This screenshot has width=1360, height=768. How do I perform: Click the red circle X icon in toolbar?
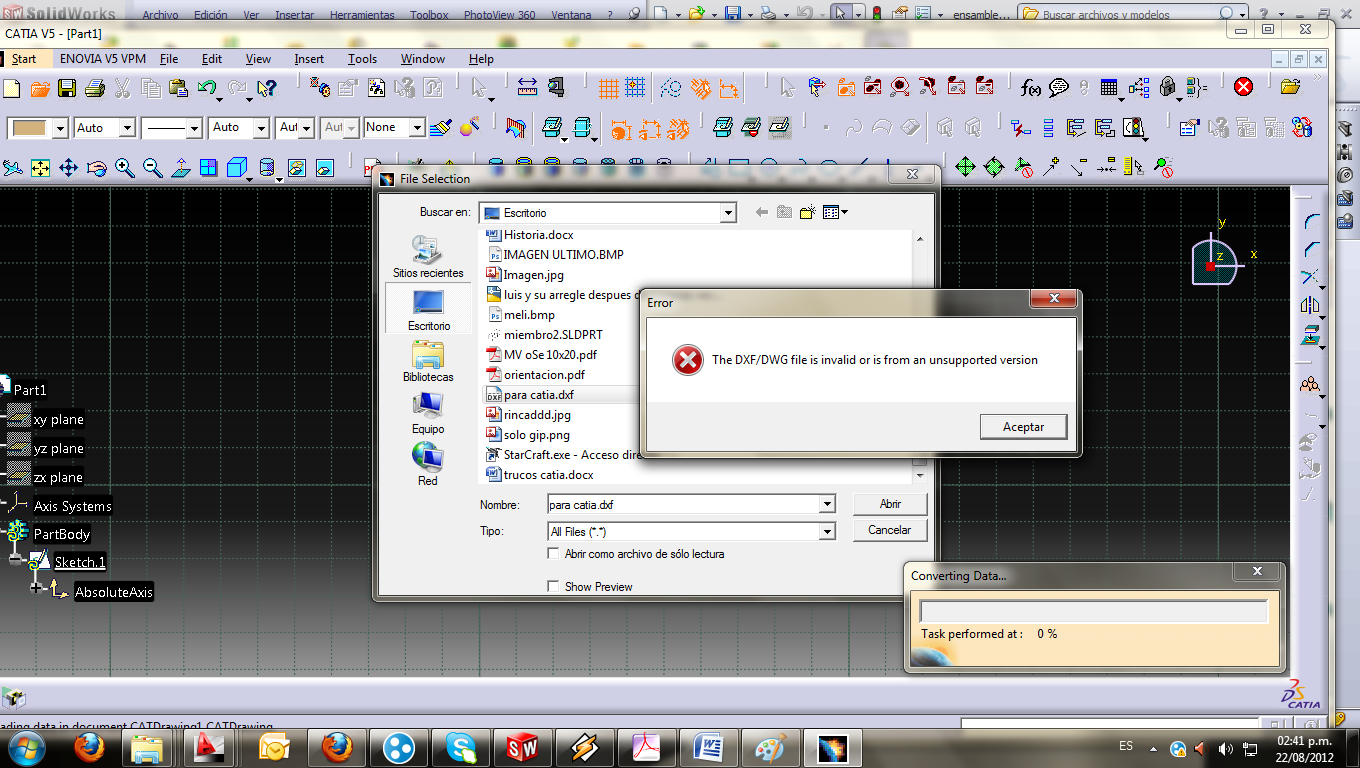pyautogui.click(x=1243, y=87)
